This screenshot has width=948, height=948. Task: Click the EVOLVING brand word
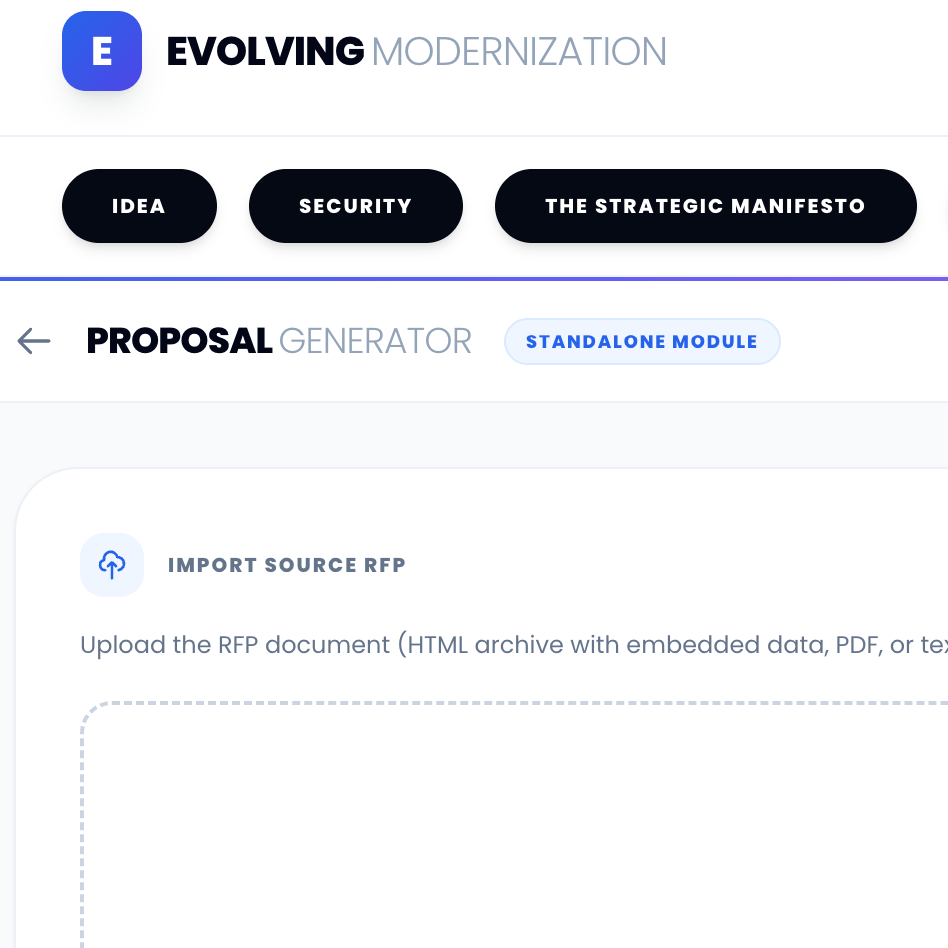(x=265, y=51)
